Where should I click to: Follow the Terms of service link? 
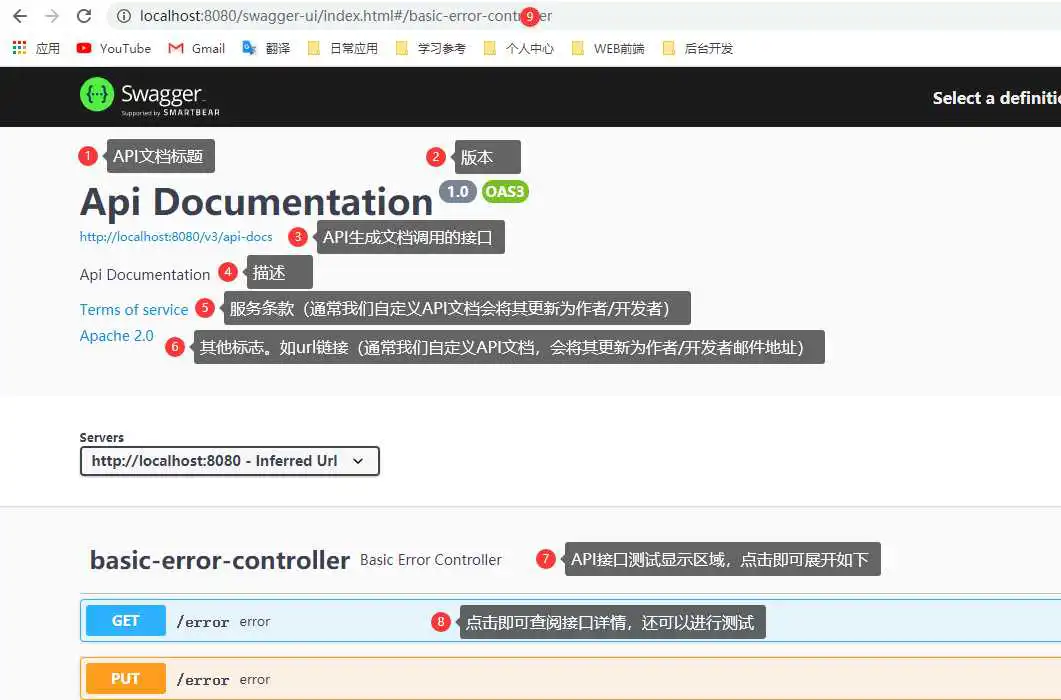[x=134, y=309]
